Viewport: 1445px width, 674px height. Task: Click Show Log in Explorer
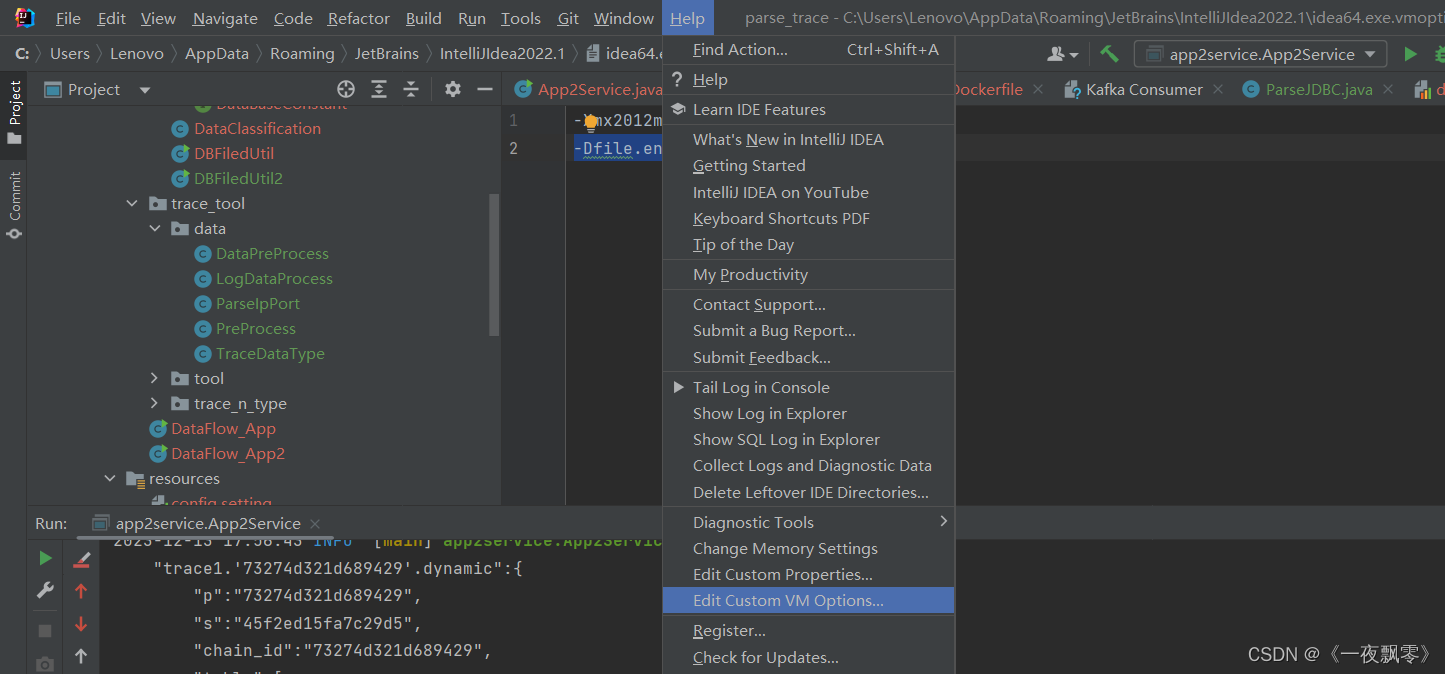click(808, 413)
